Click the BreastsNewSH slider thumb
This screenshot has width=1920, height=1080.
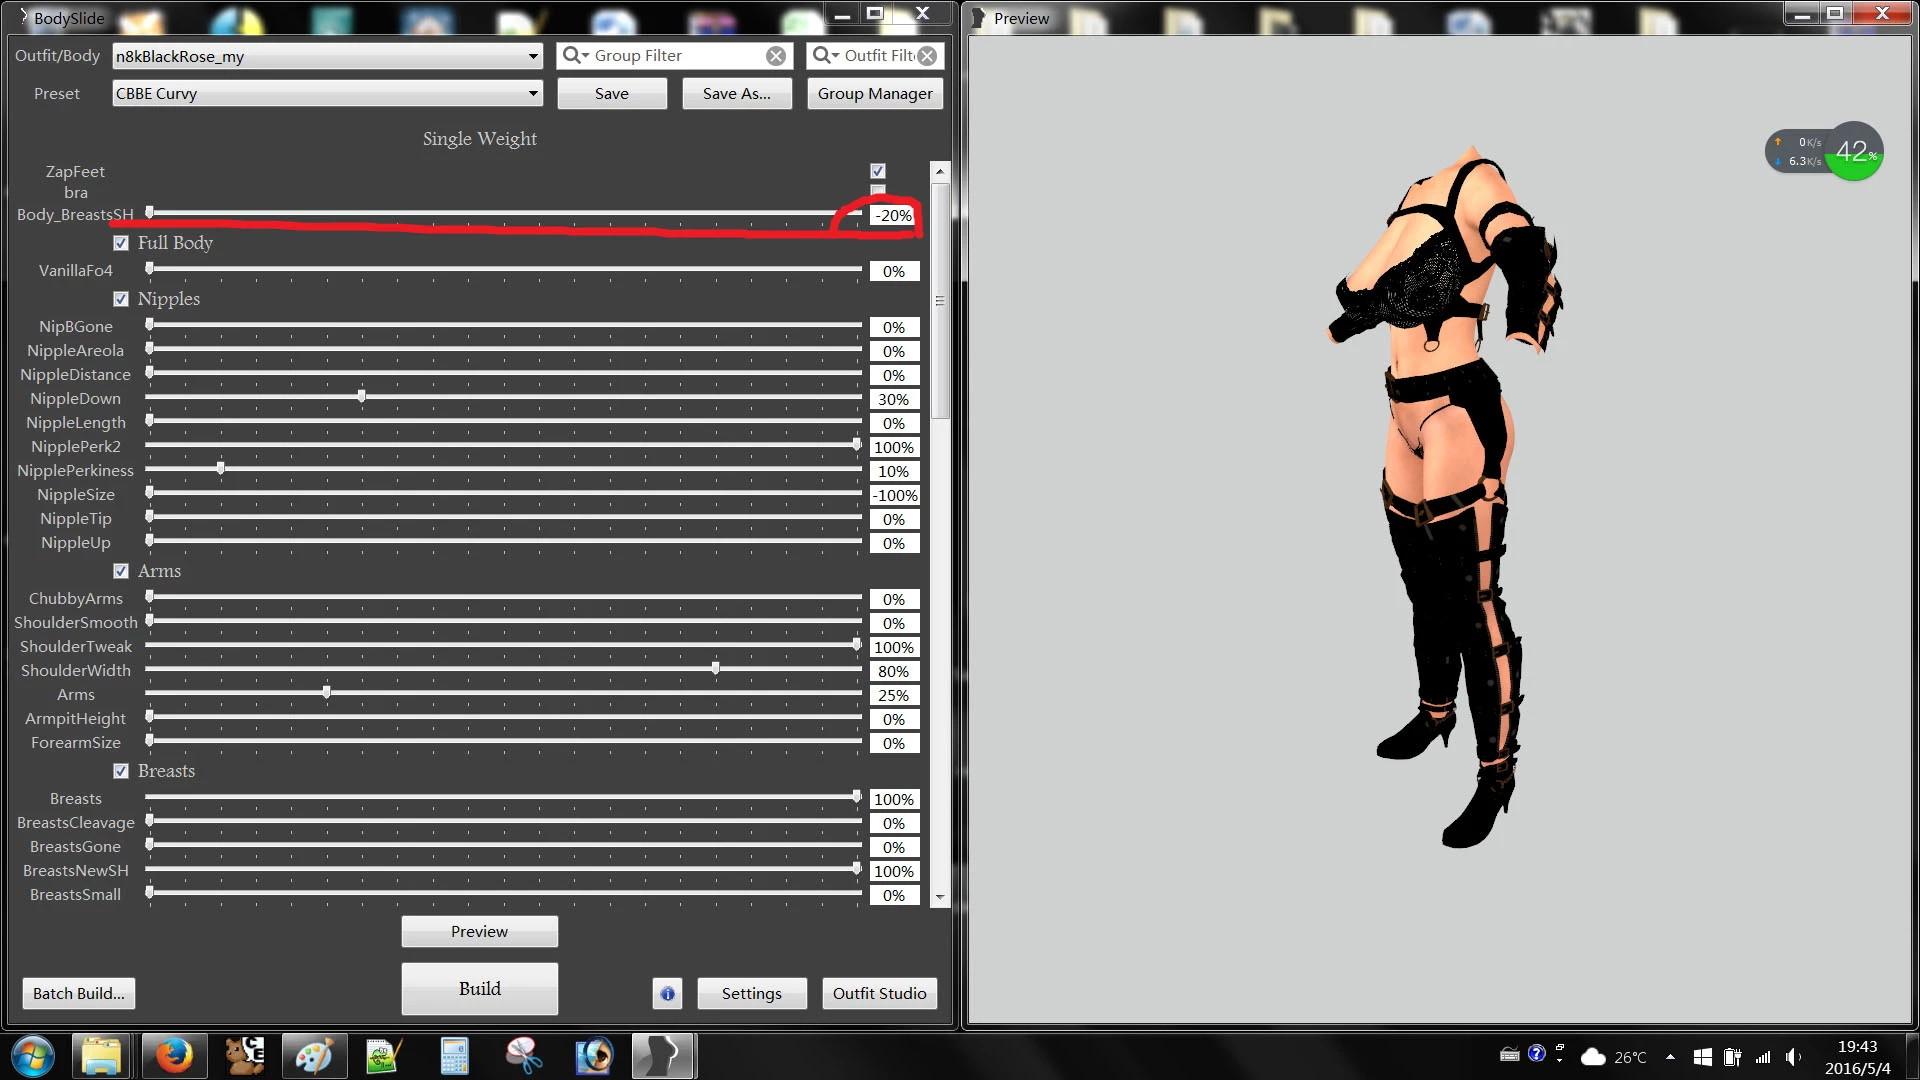pos(857,869)
